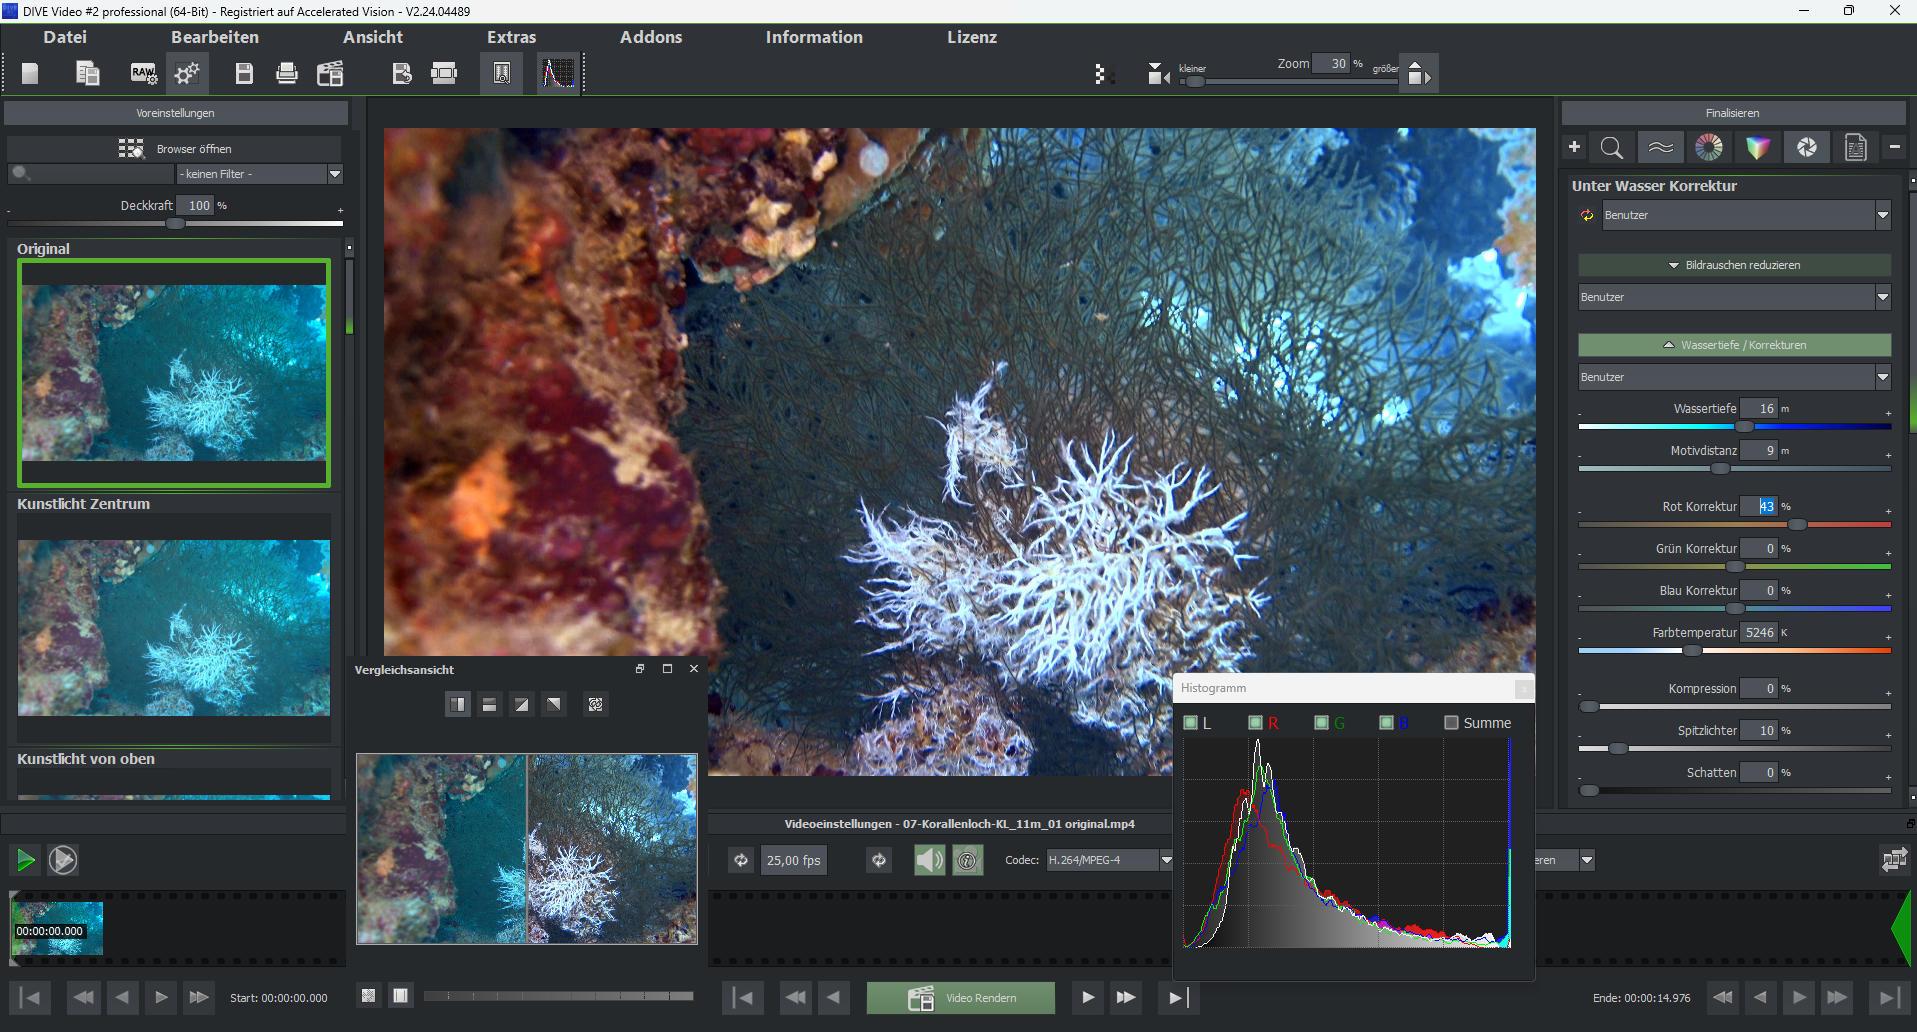Enable the Summe histogram checkbox
The image size is (1917, 1032).
coord(1451,723)
